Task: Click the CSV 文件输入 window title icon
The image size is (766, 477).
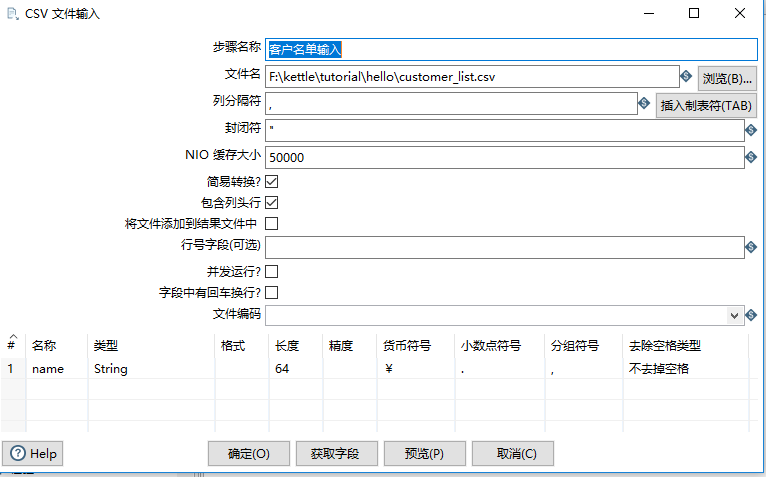Action: (13, 13)
